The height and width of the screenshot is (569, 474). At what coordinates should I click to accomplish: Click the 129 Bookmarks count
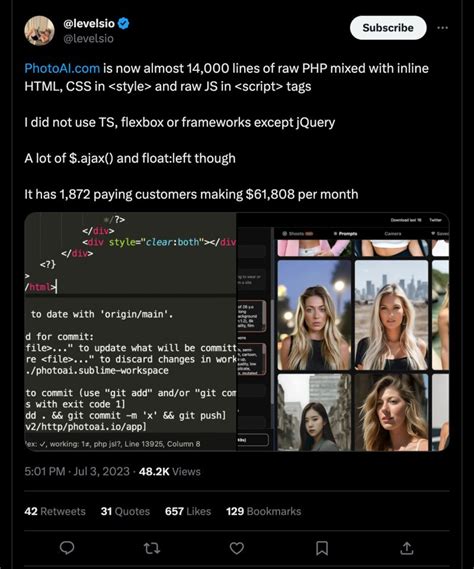coord(263,511)
